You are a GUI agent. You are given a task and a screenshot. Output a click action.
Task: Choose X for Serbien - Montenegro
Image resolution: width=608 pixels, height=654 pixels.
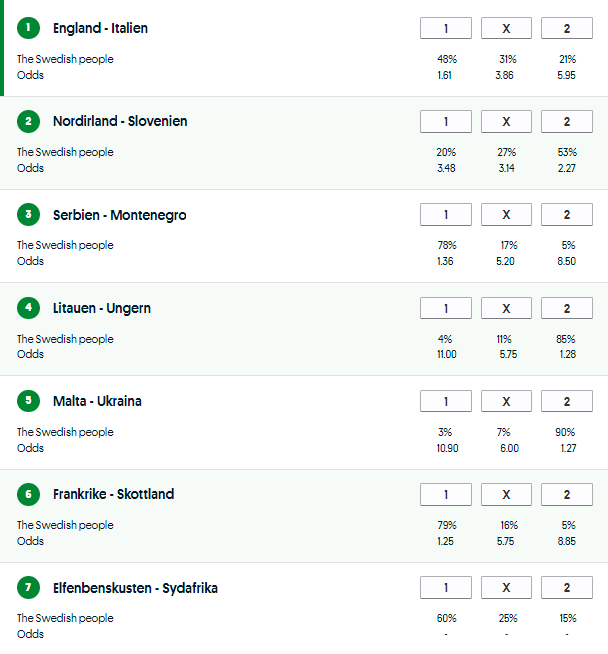506,215
